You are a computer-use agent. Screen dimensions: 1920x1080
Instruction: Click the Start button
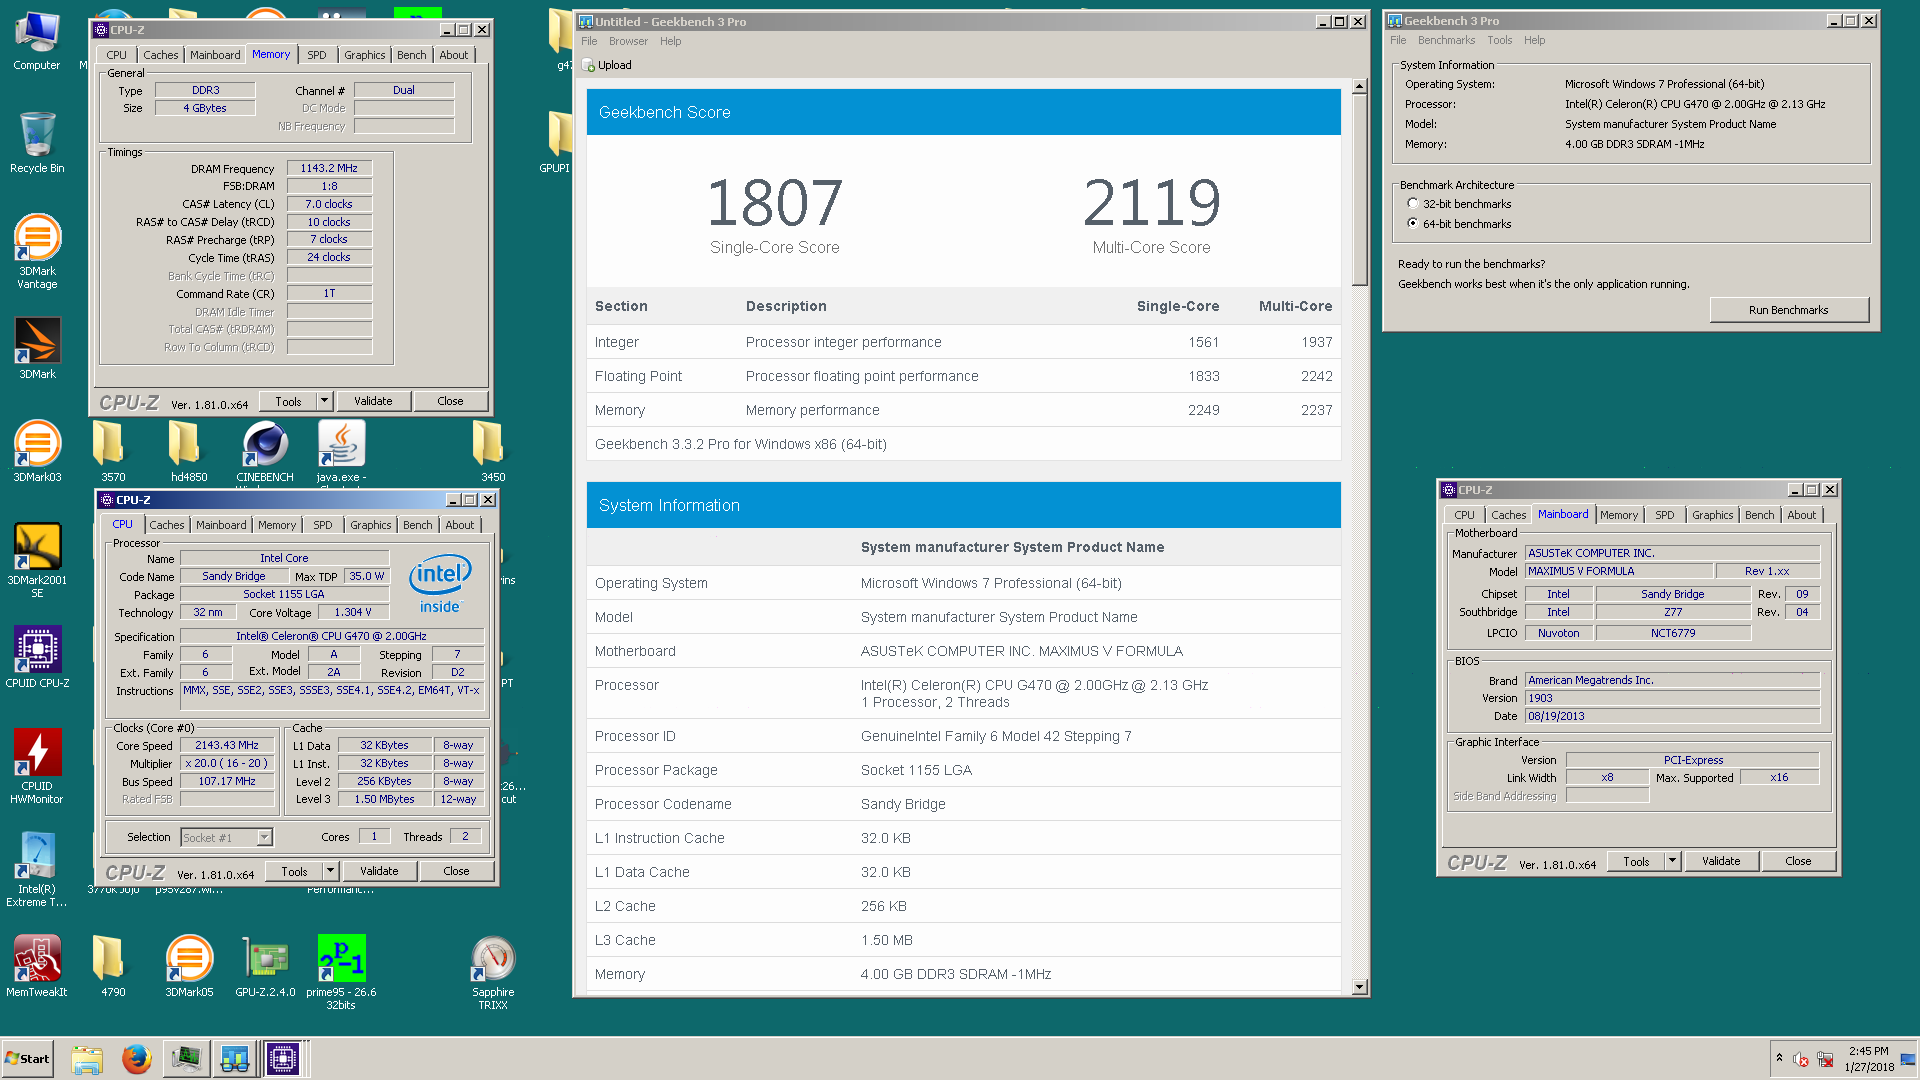pyautogui.click(x=27, y=1058)
